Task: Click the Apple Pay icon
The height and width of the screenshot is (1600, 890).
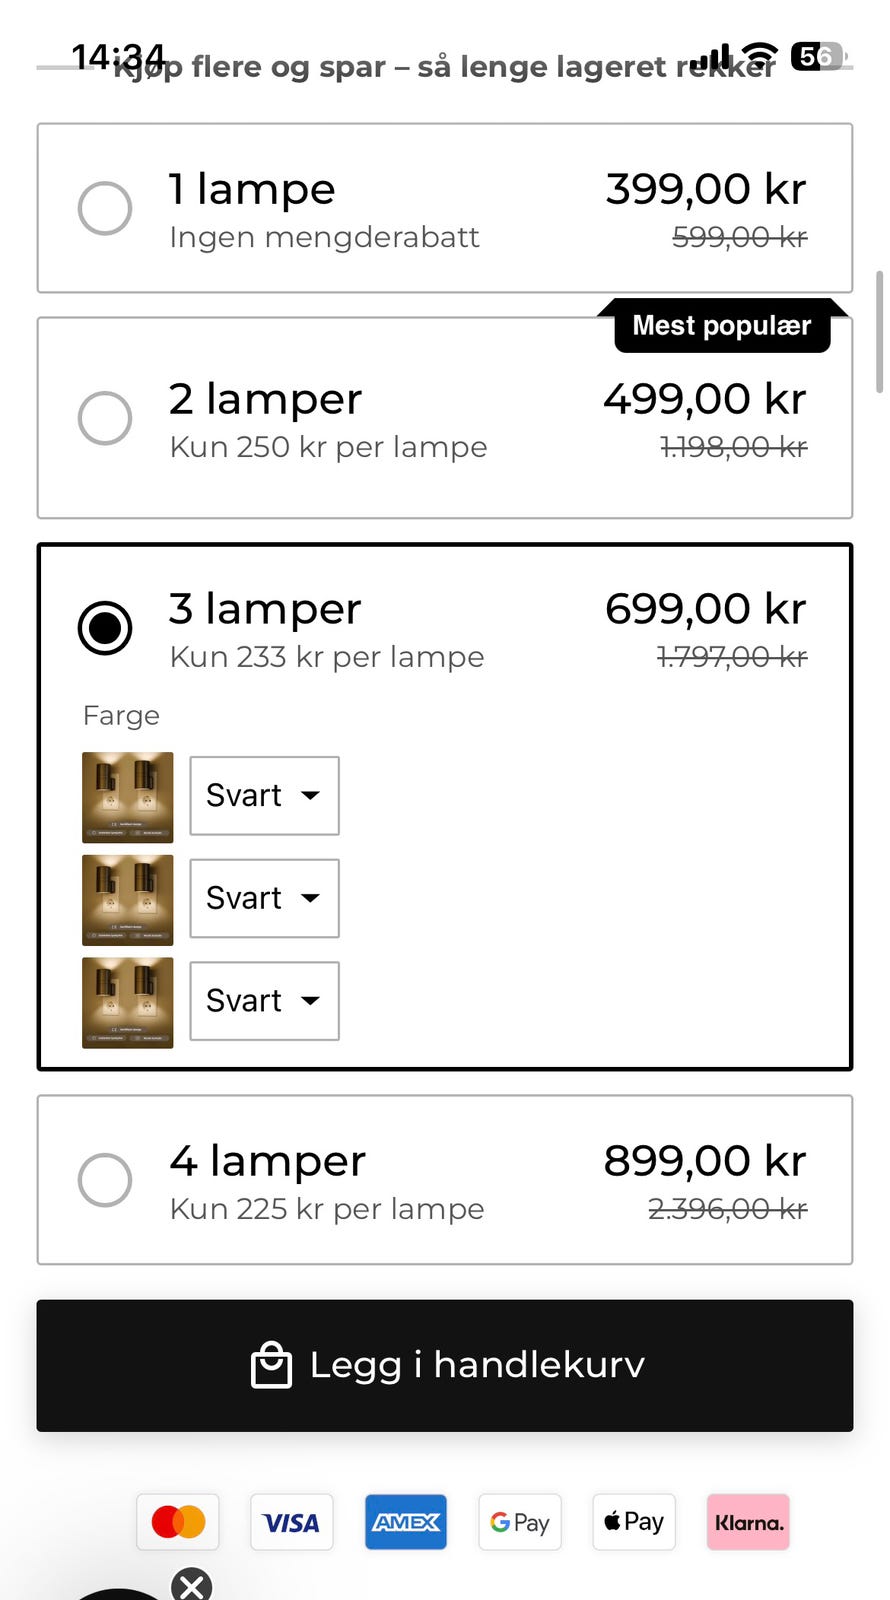Action: pyautogui.click(x=634, y=1522)
